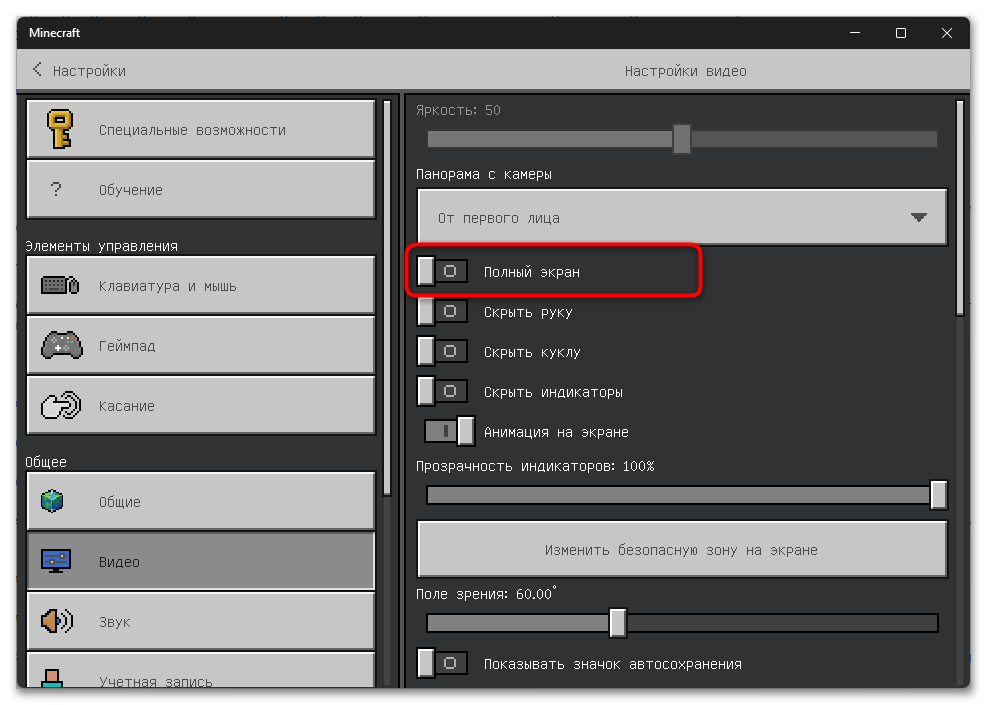Click the Яркость brightness slider handle

coord(682,138)
